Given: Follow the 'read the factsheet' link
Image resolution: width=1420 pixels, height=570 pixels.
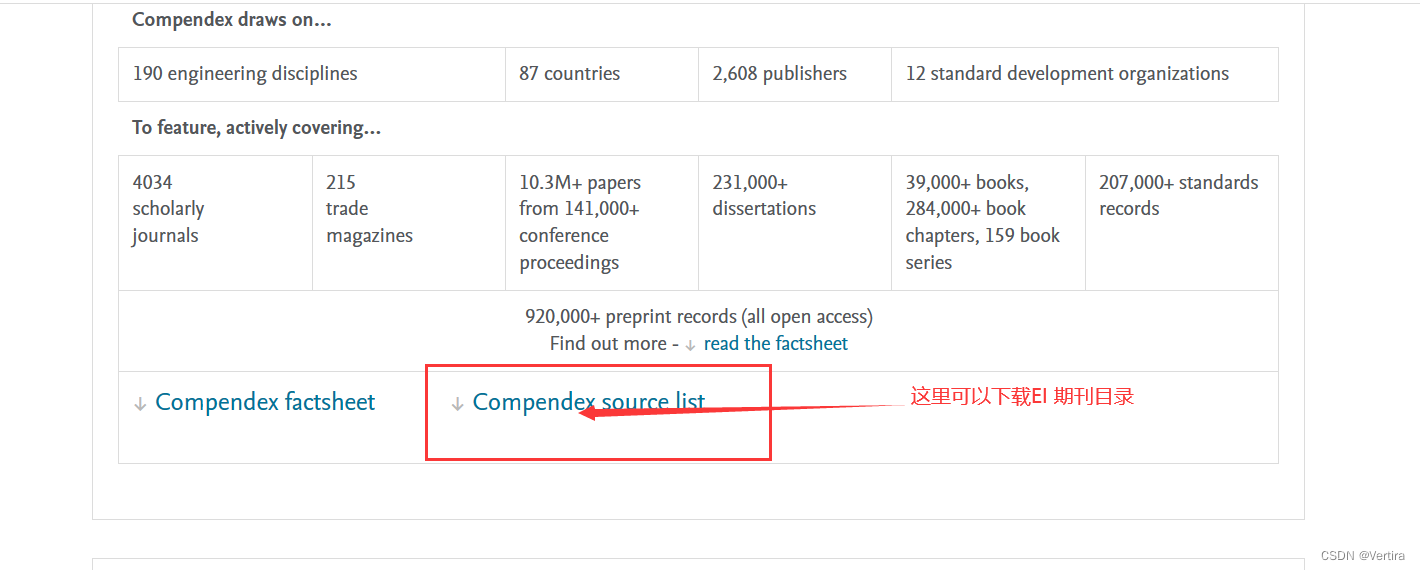Looking at the screenshot, I should [x=776, y=344].
